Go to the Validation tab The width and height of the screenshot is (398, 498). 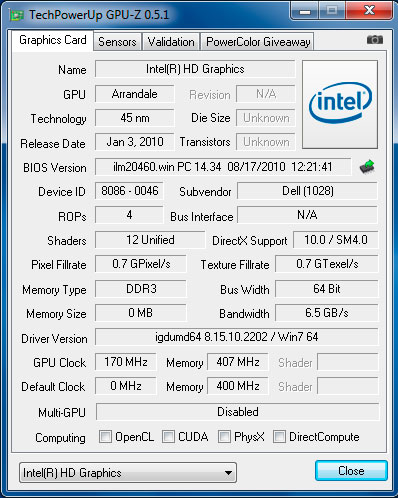(171, 42)
